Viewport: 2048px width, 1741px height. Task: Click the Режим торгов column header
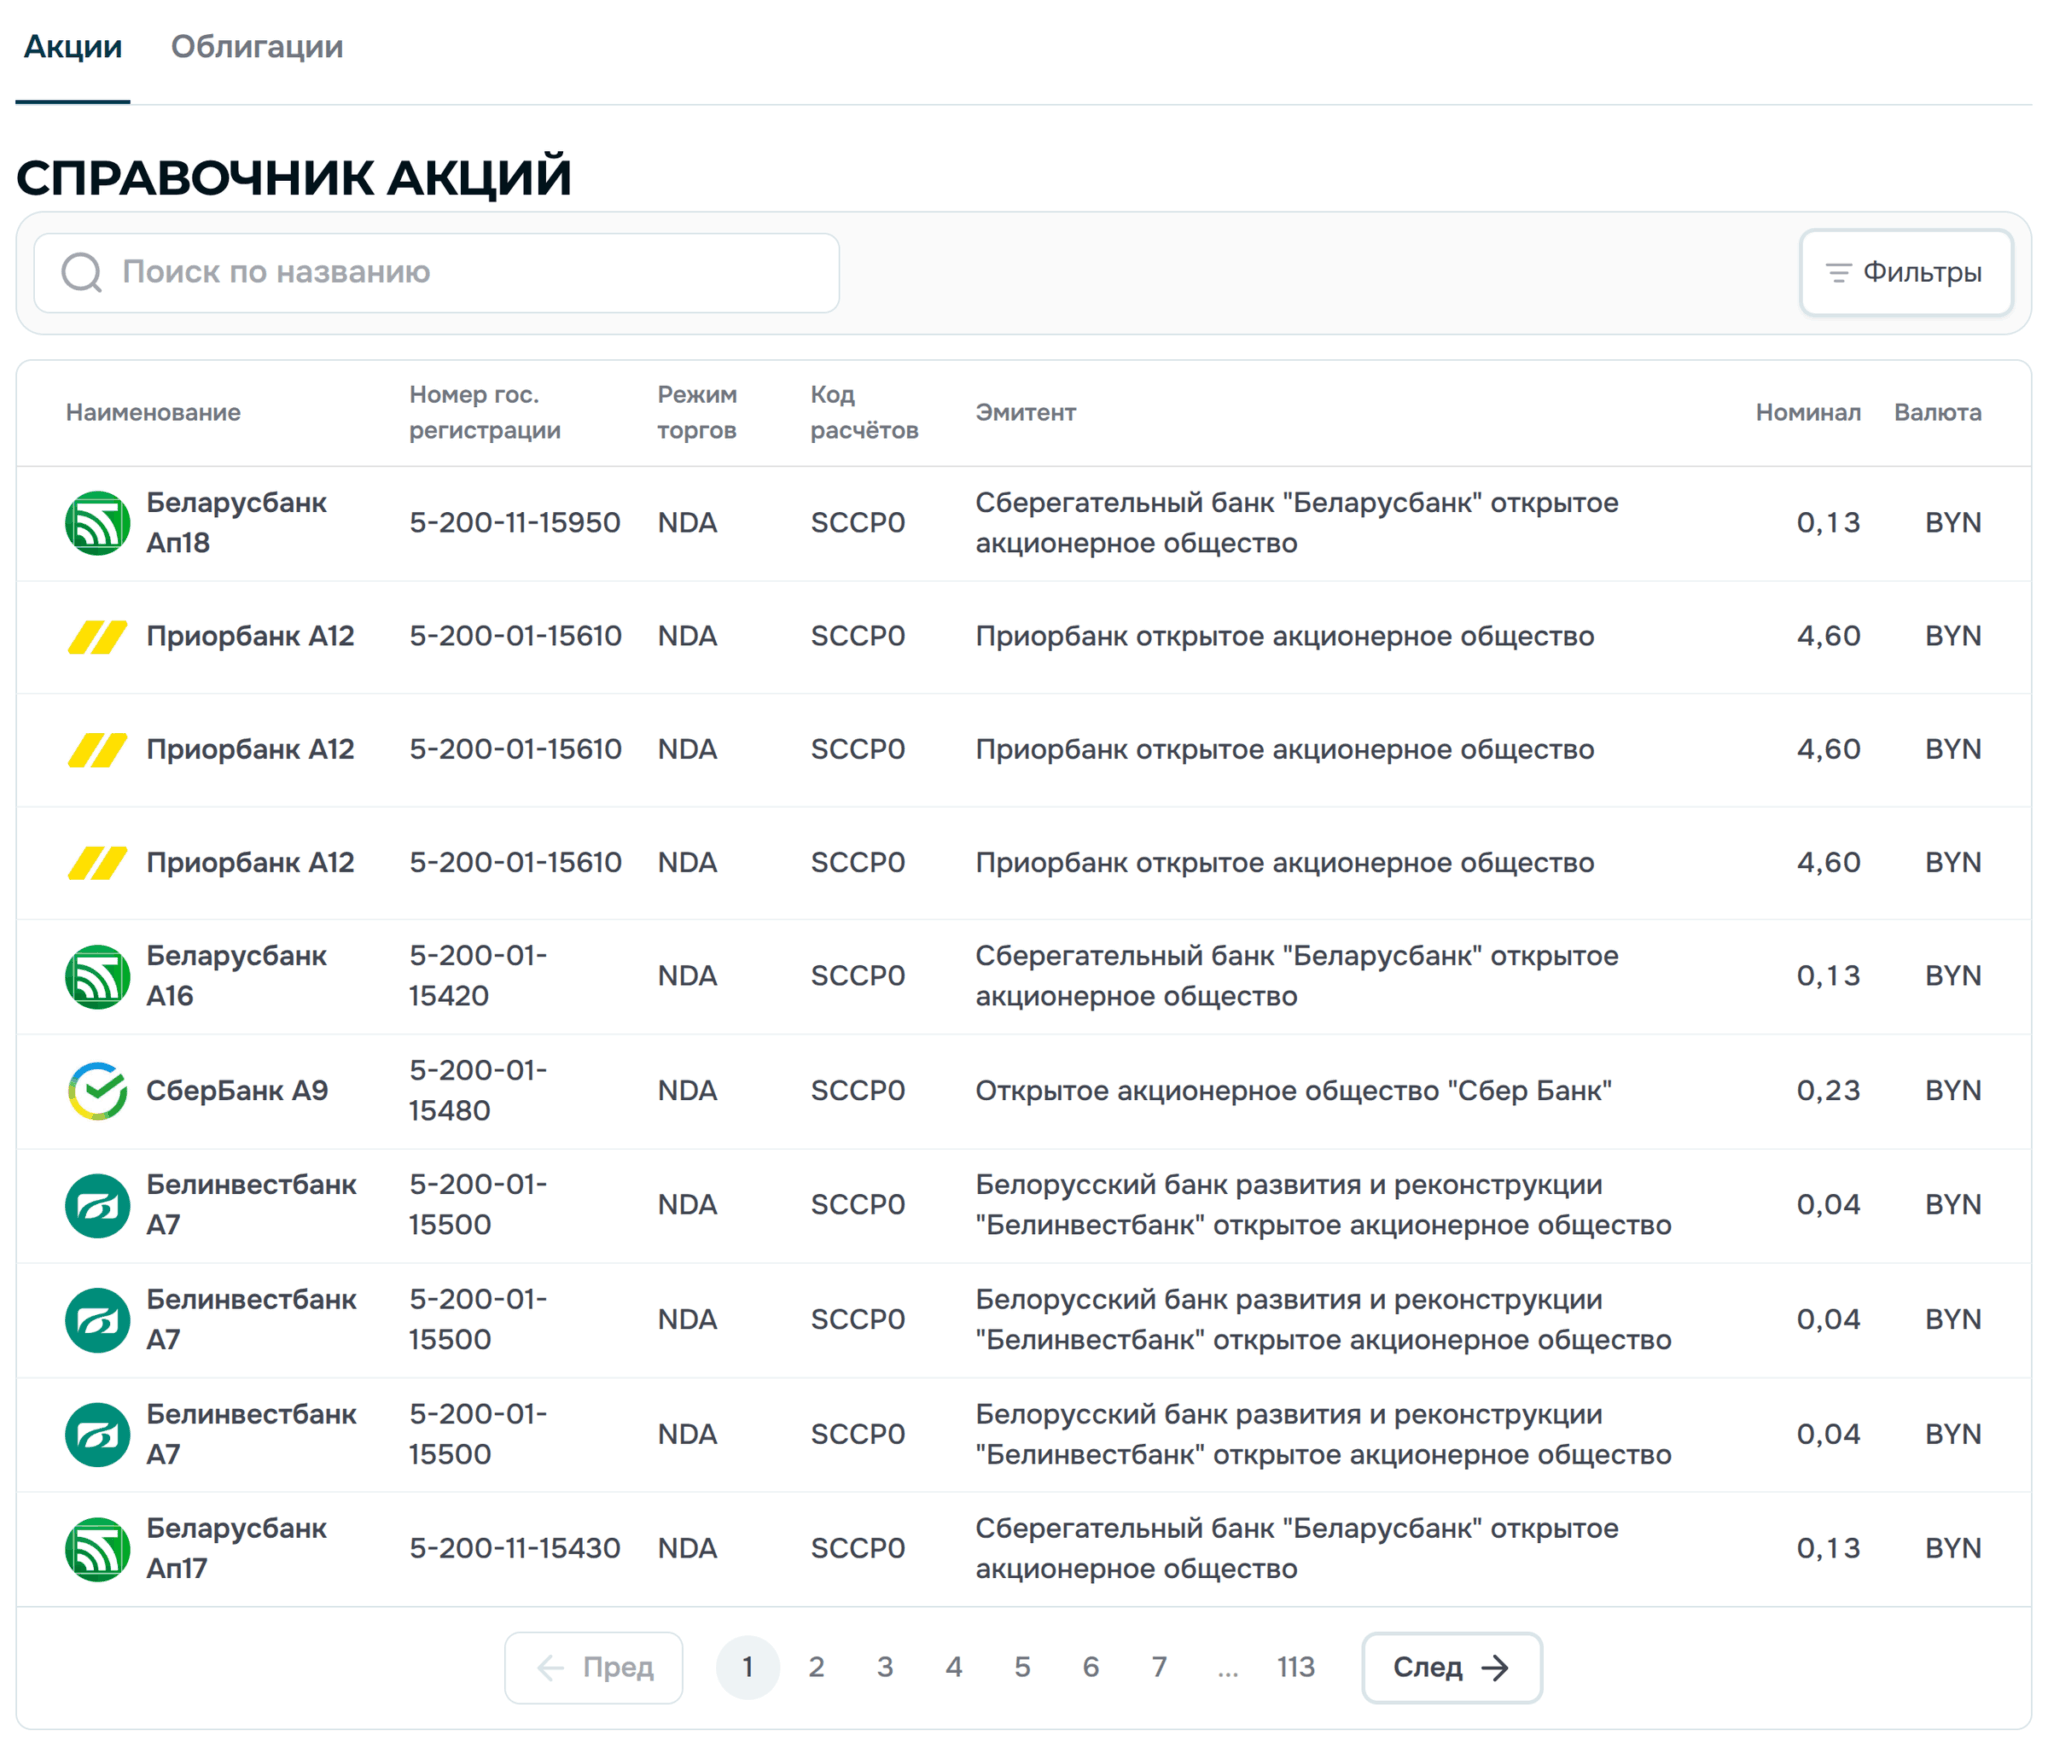click(696, 412)
